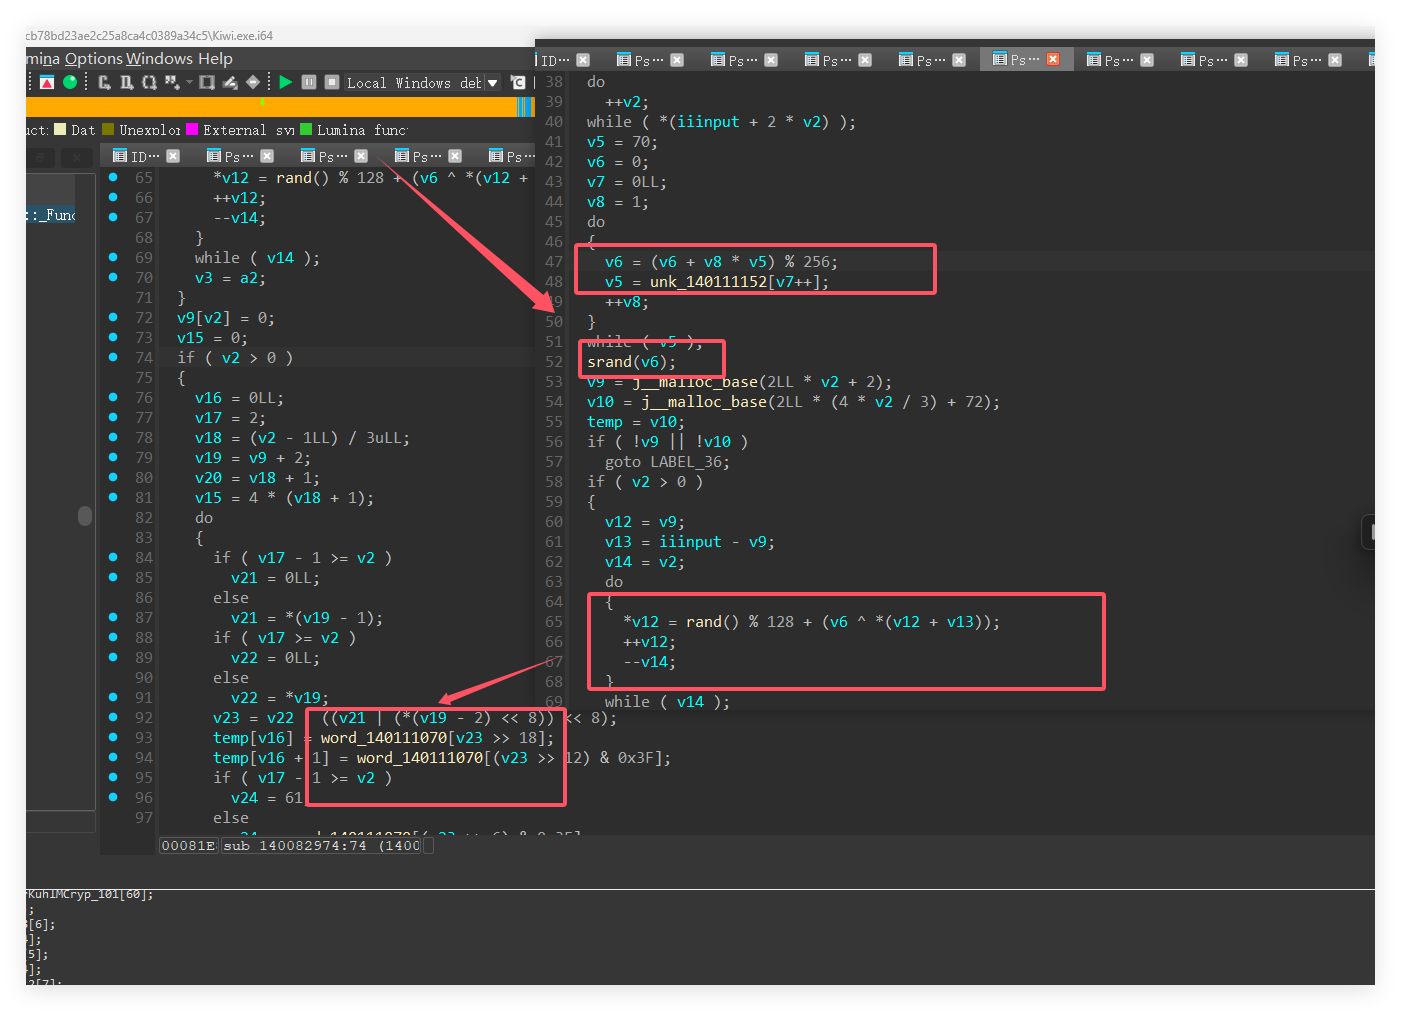
Task: Click the diamond-shaped toolbar icon
Action: tap(253, 82)
